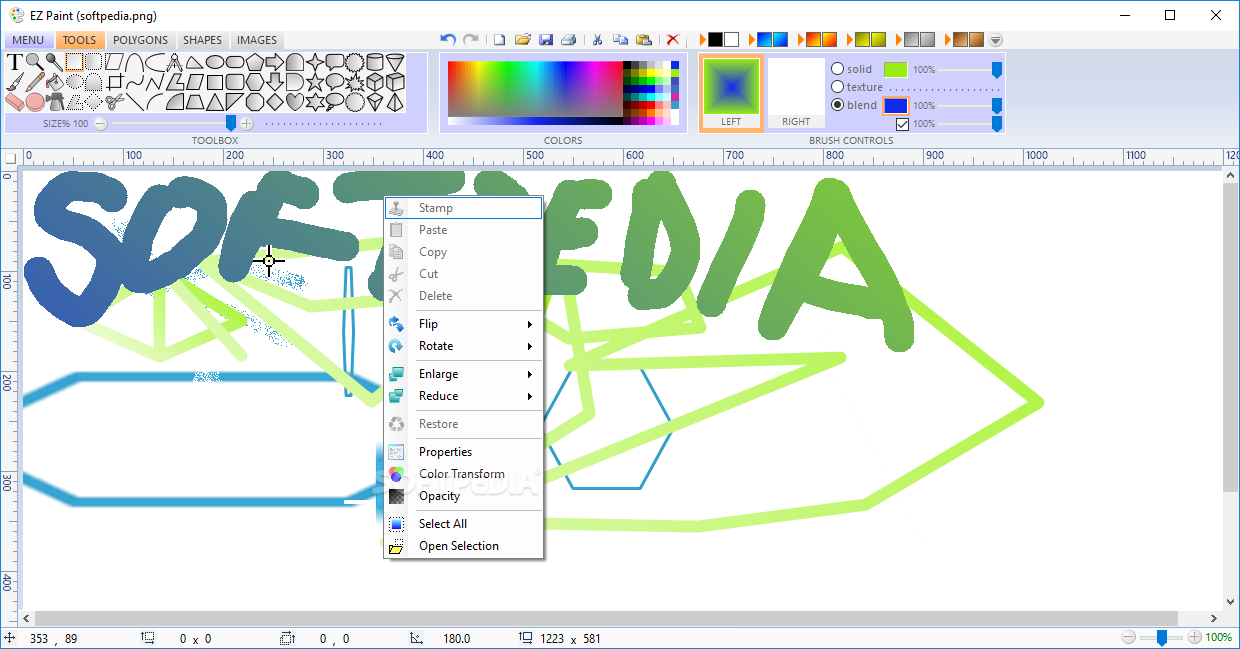The width and height of the screenshot is (1240, 649).
Task: Select the spray can tool
Action: [x=54, y=102]
